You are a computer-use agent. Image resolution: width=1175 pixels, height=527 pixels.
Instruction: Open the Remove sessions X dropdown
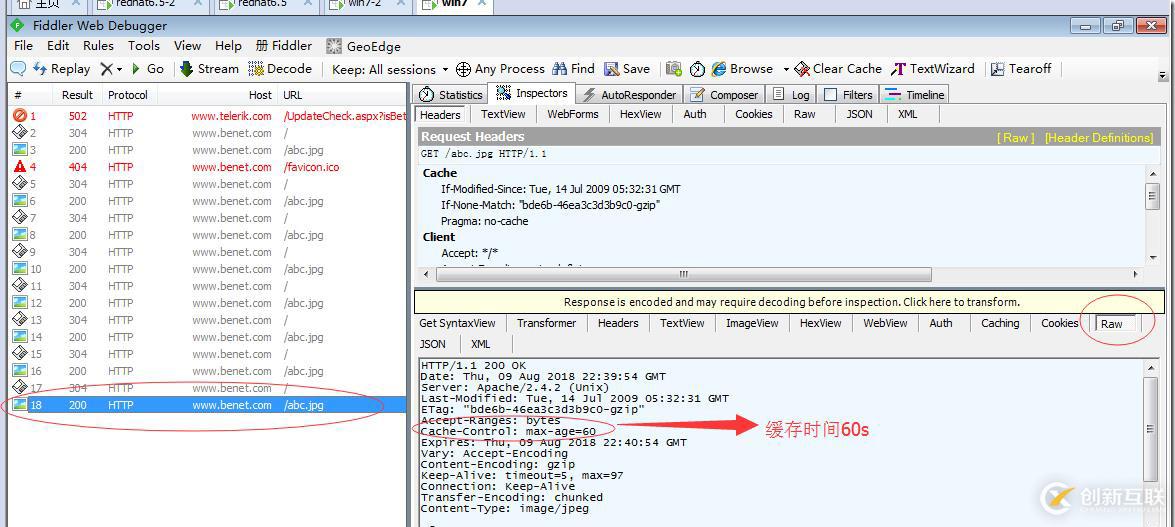click(111, 69)
